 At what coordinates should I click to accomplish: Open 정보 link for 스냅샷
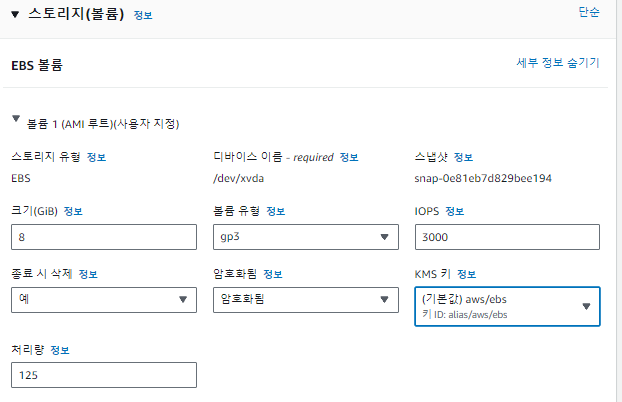pyautogui.click(x=463, y=157)
